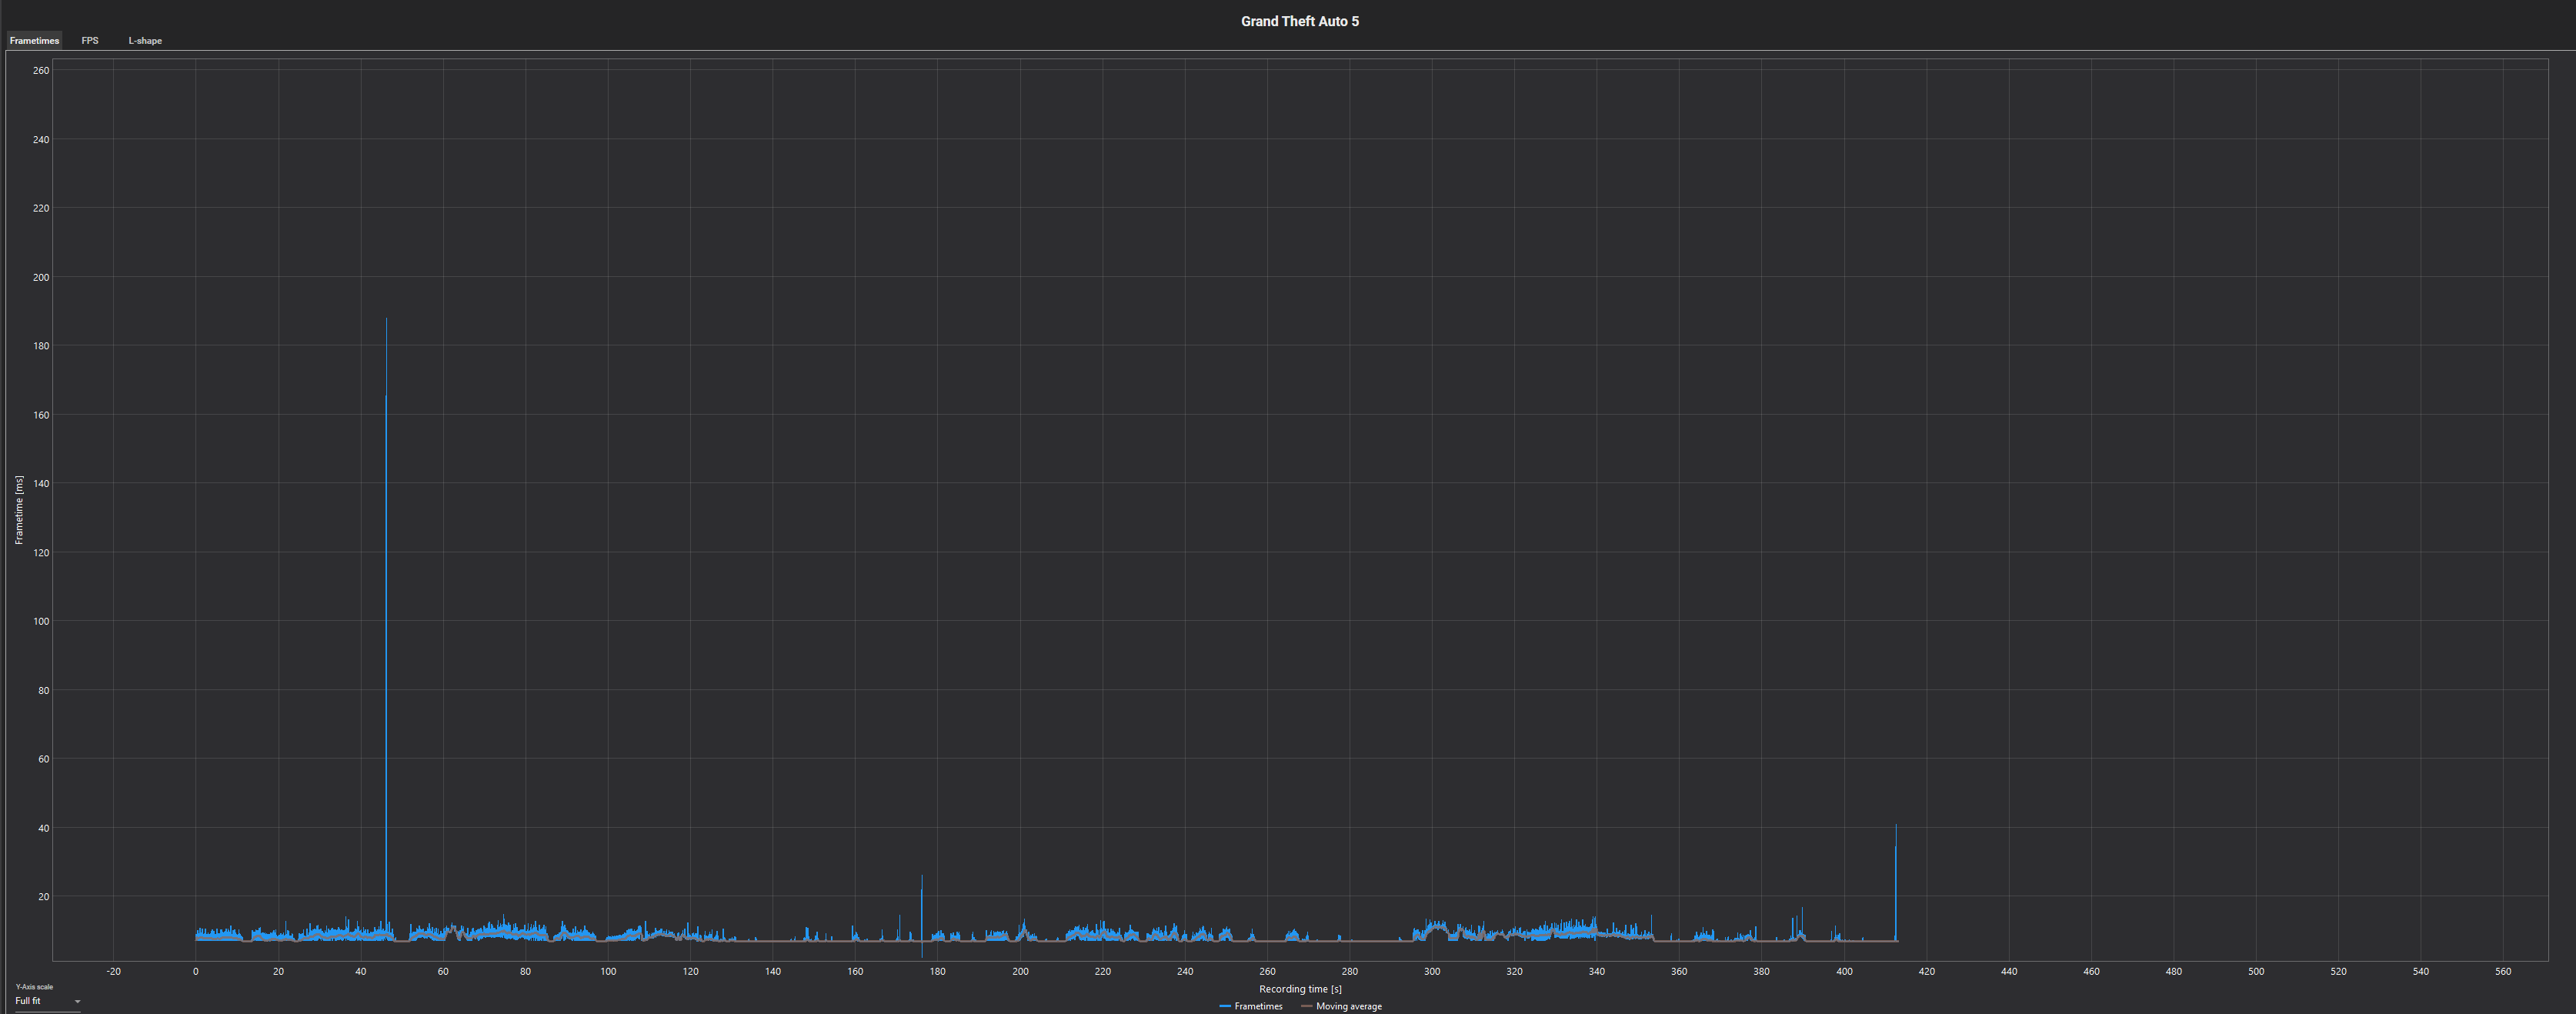Click the '-20' tick on the time axis
Viewport: 2576px width, 1014px height.
(x=113, y=971)
